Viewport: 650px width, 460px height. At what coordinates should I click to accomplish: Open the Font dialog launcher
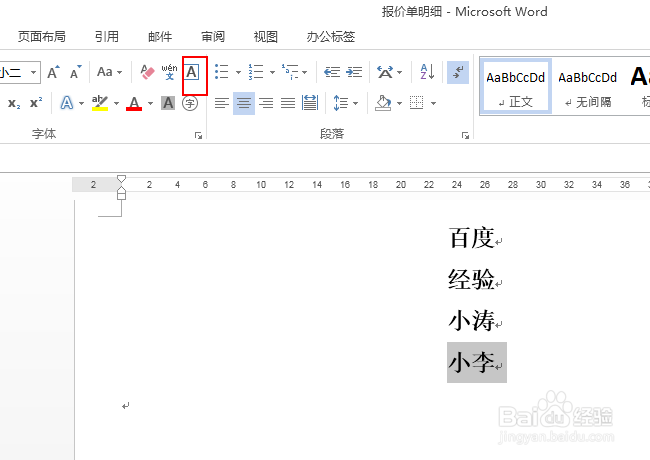click(x=199, y=136)
